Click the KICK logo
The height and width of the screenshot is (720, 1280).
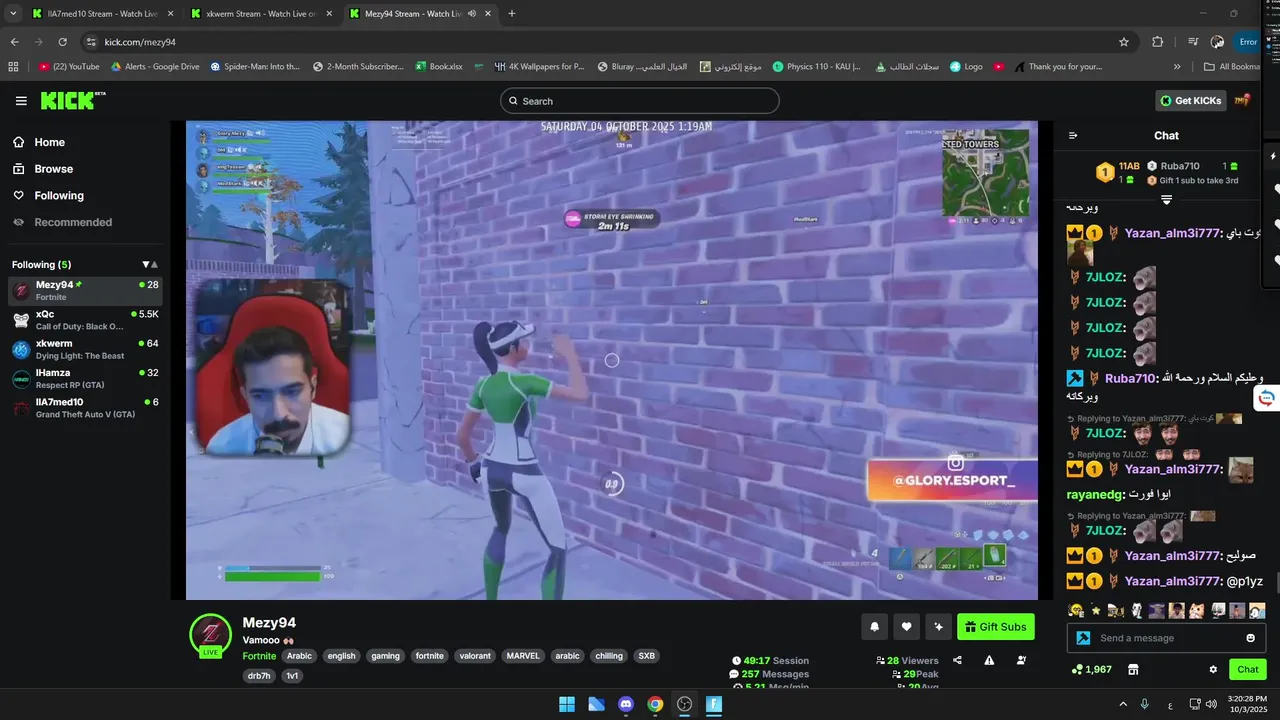tap(72, 101)
